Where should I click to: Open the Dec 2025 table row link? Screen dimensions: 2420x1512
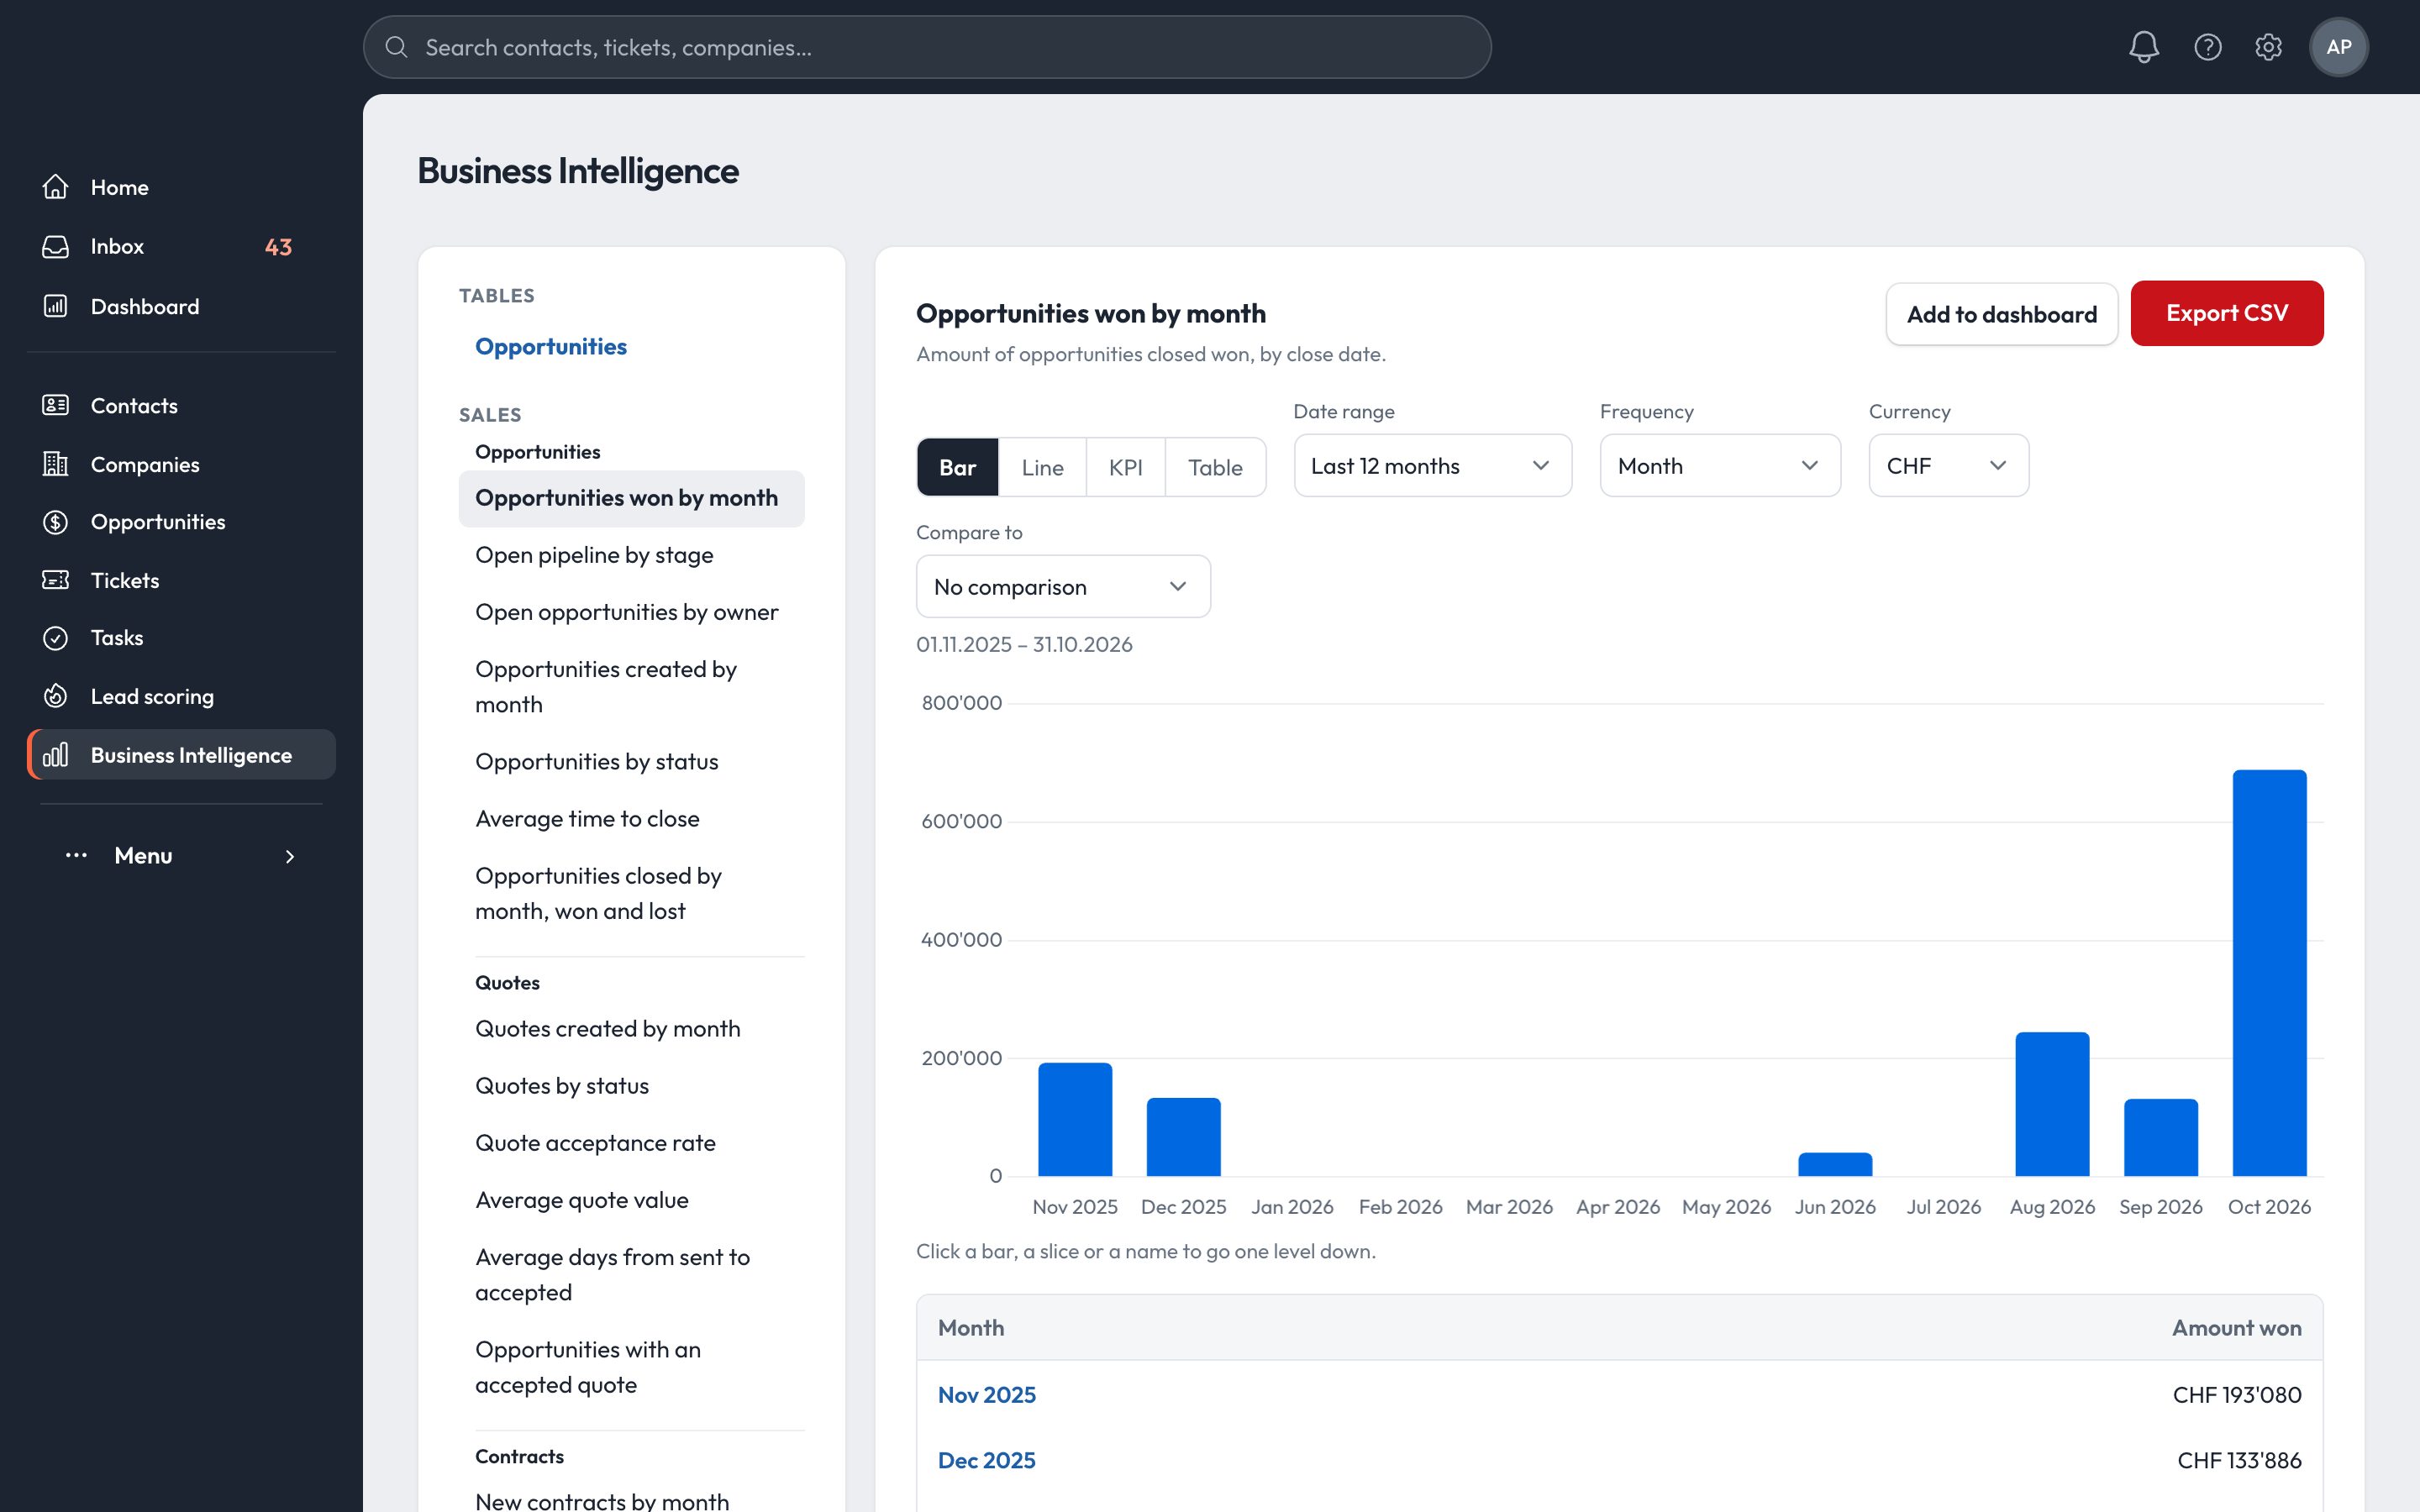[x=986, y=1460]
